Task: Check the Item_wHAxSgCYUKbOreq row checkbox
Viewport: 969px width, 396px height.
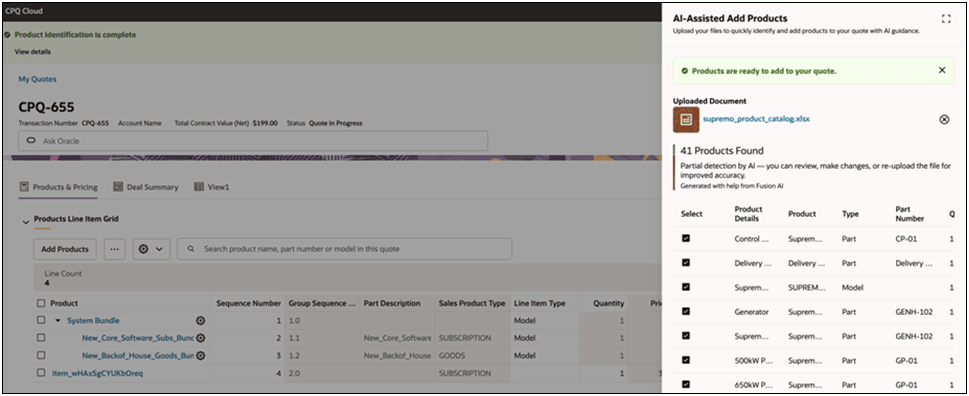Action: [x=41, y=373]
